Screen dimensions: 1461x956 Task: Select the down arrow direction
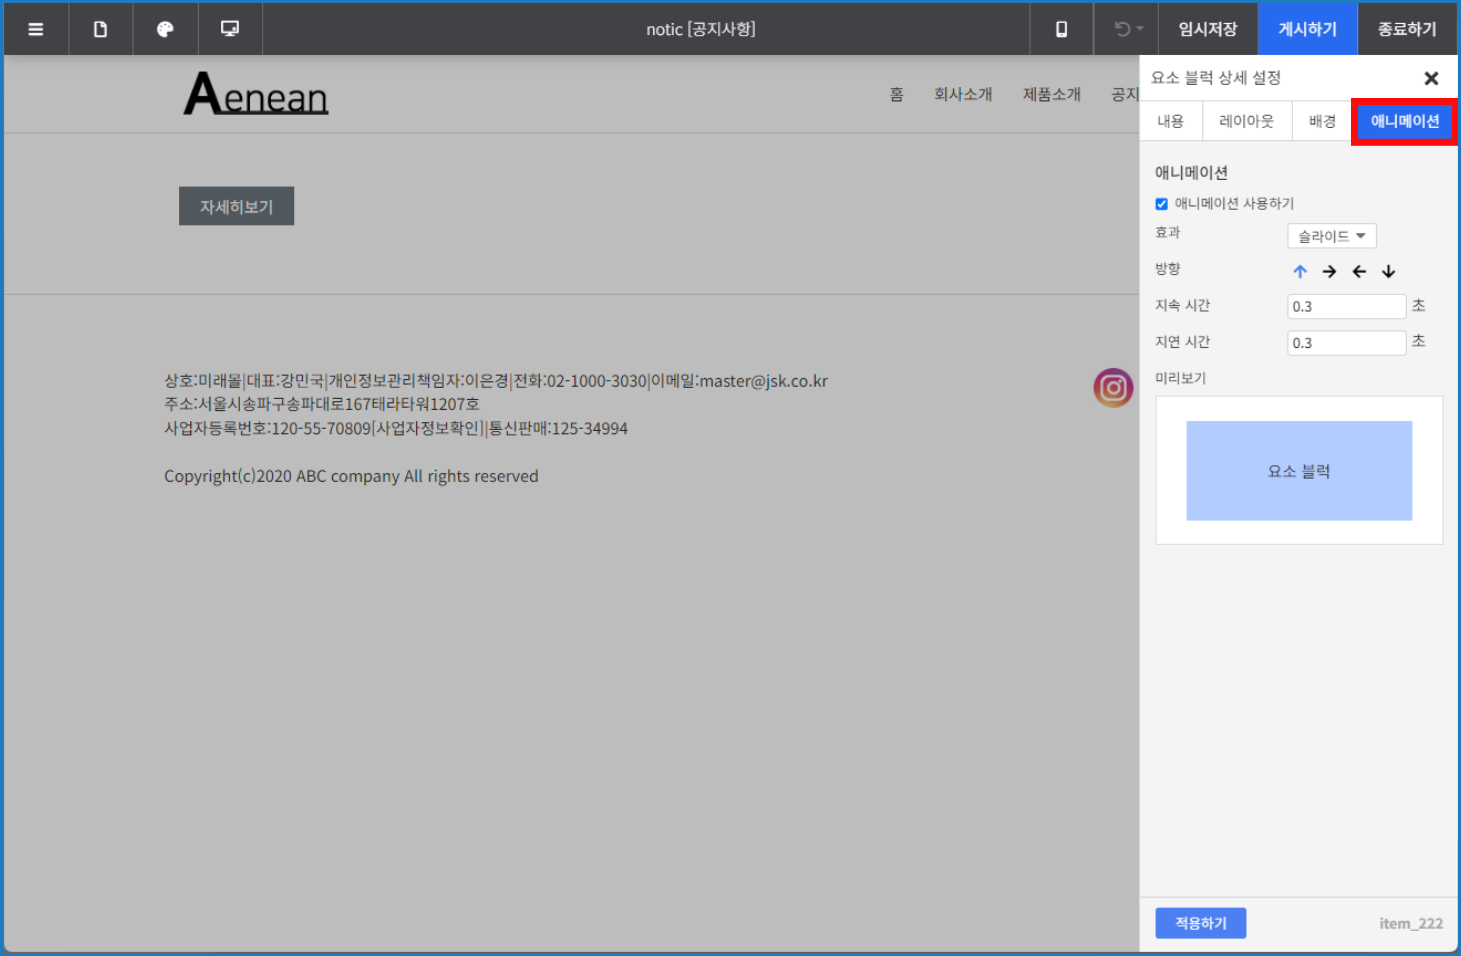point(1388,271)
